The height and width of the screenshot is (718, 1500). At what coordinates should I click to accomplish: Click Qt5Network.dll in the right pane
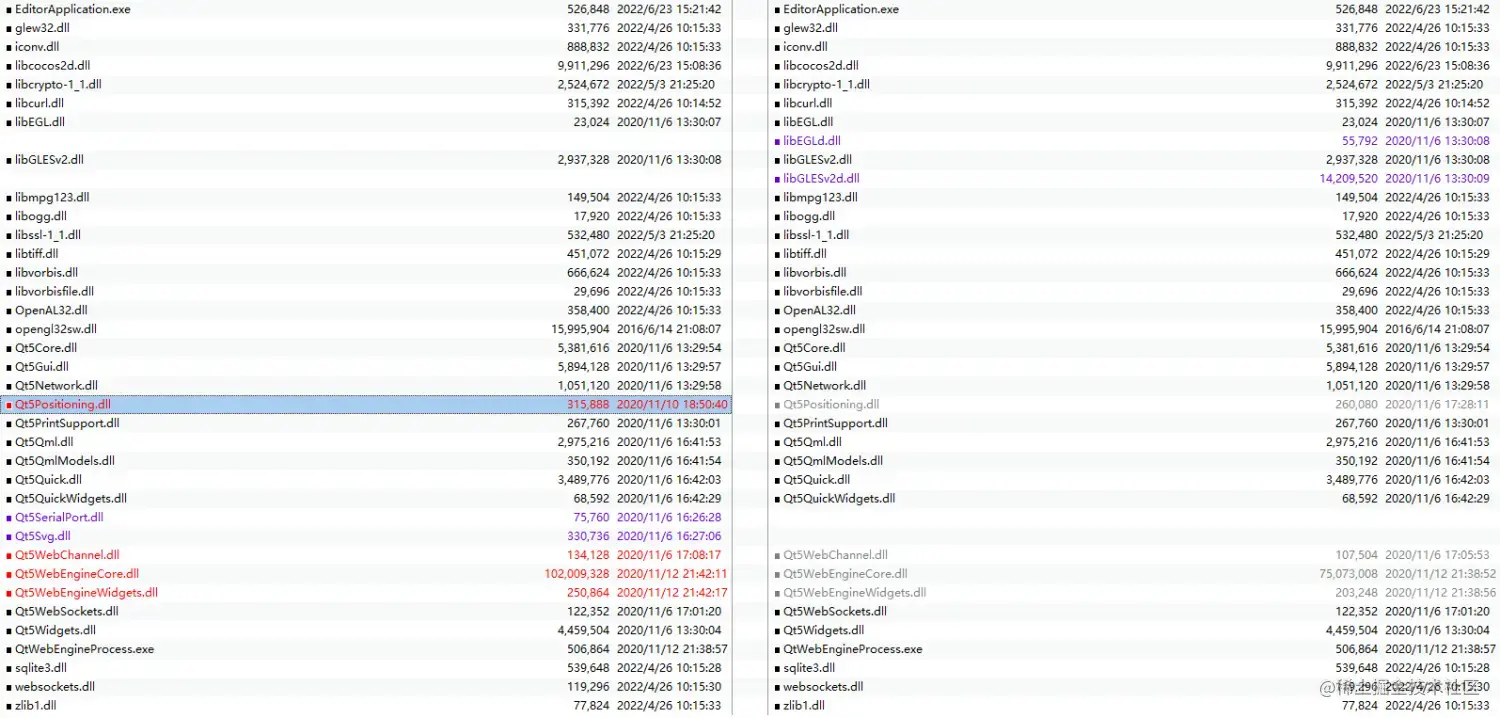824,386
